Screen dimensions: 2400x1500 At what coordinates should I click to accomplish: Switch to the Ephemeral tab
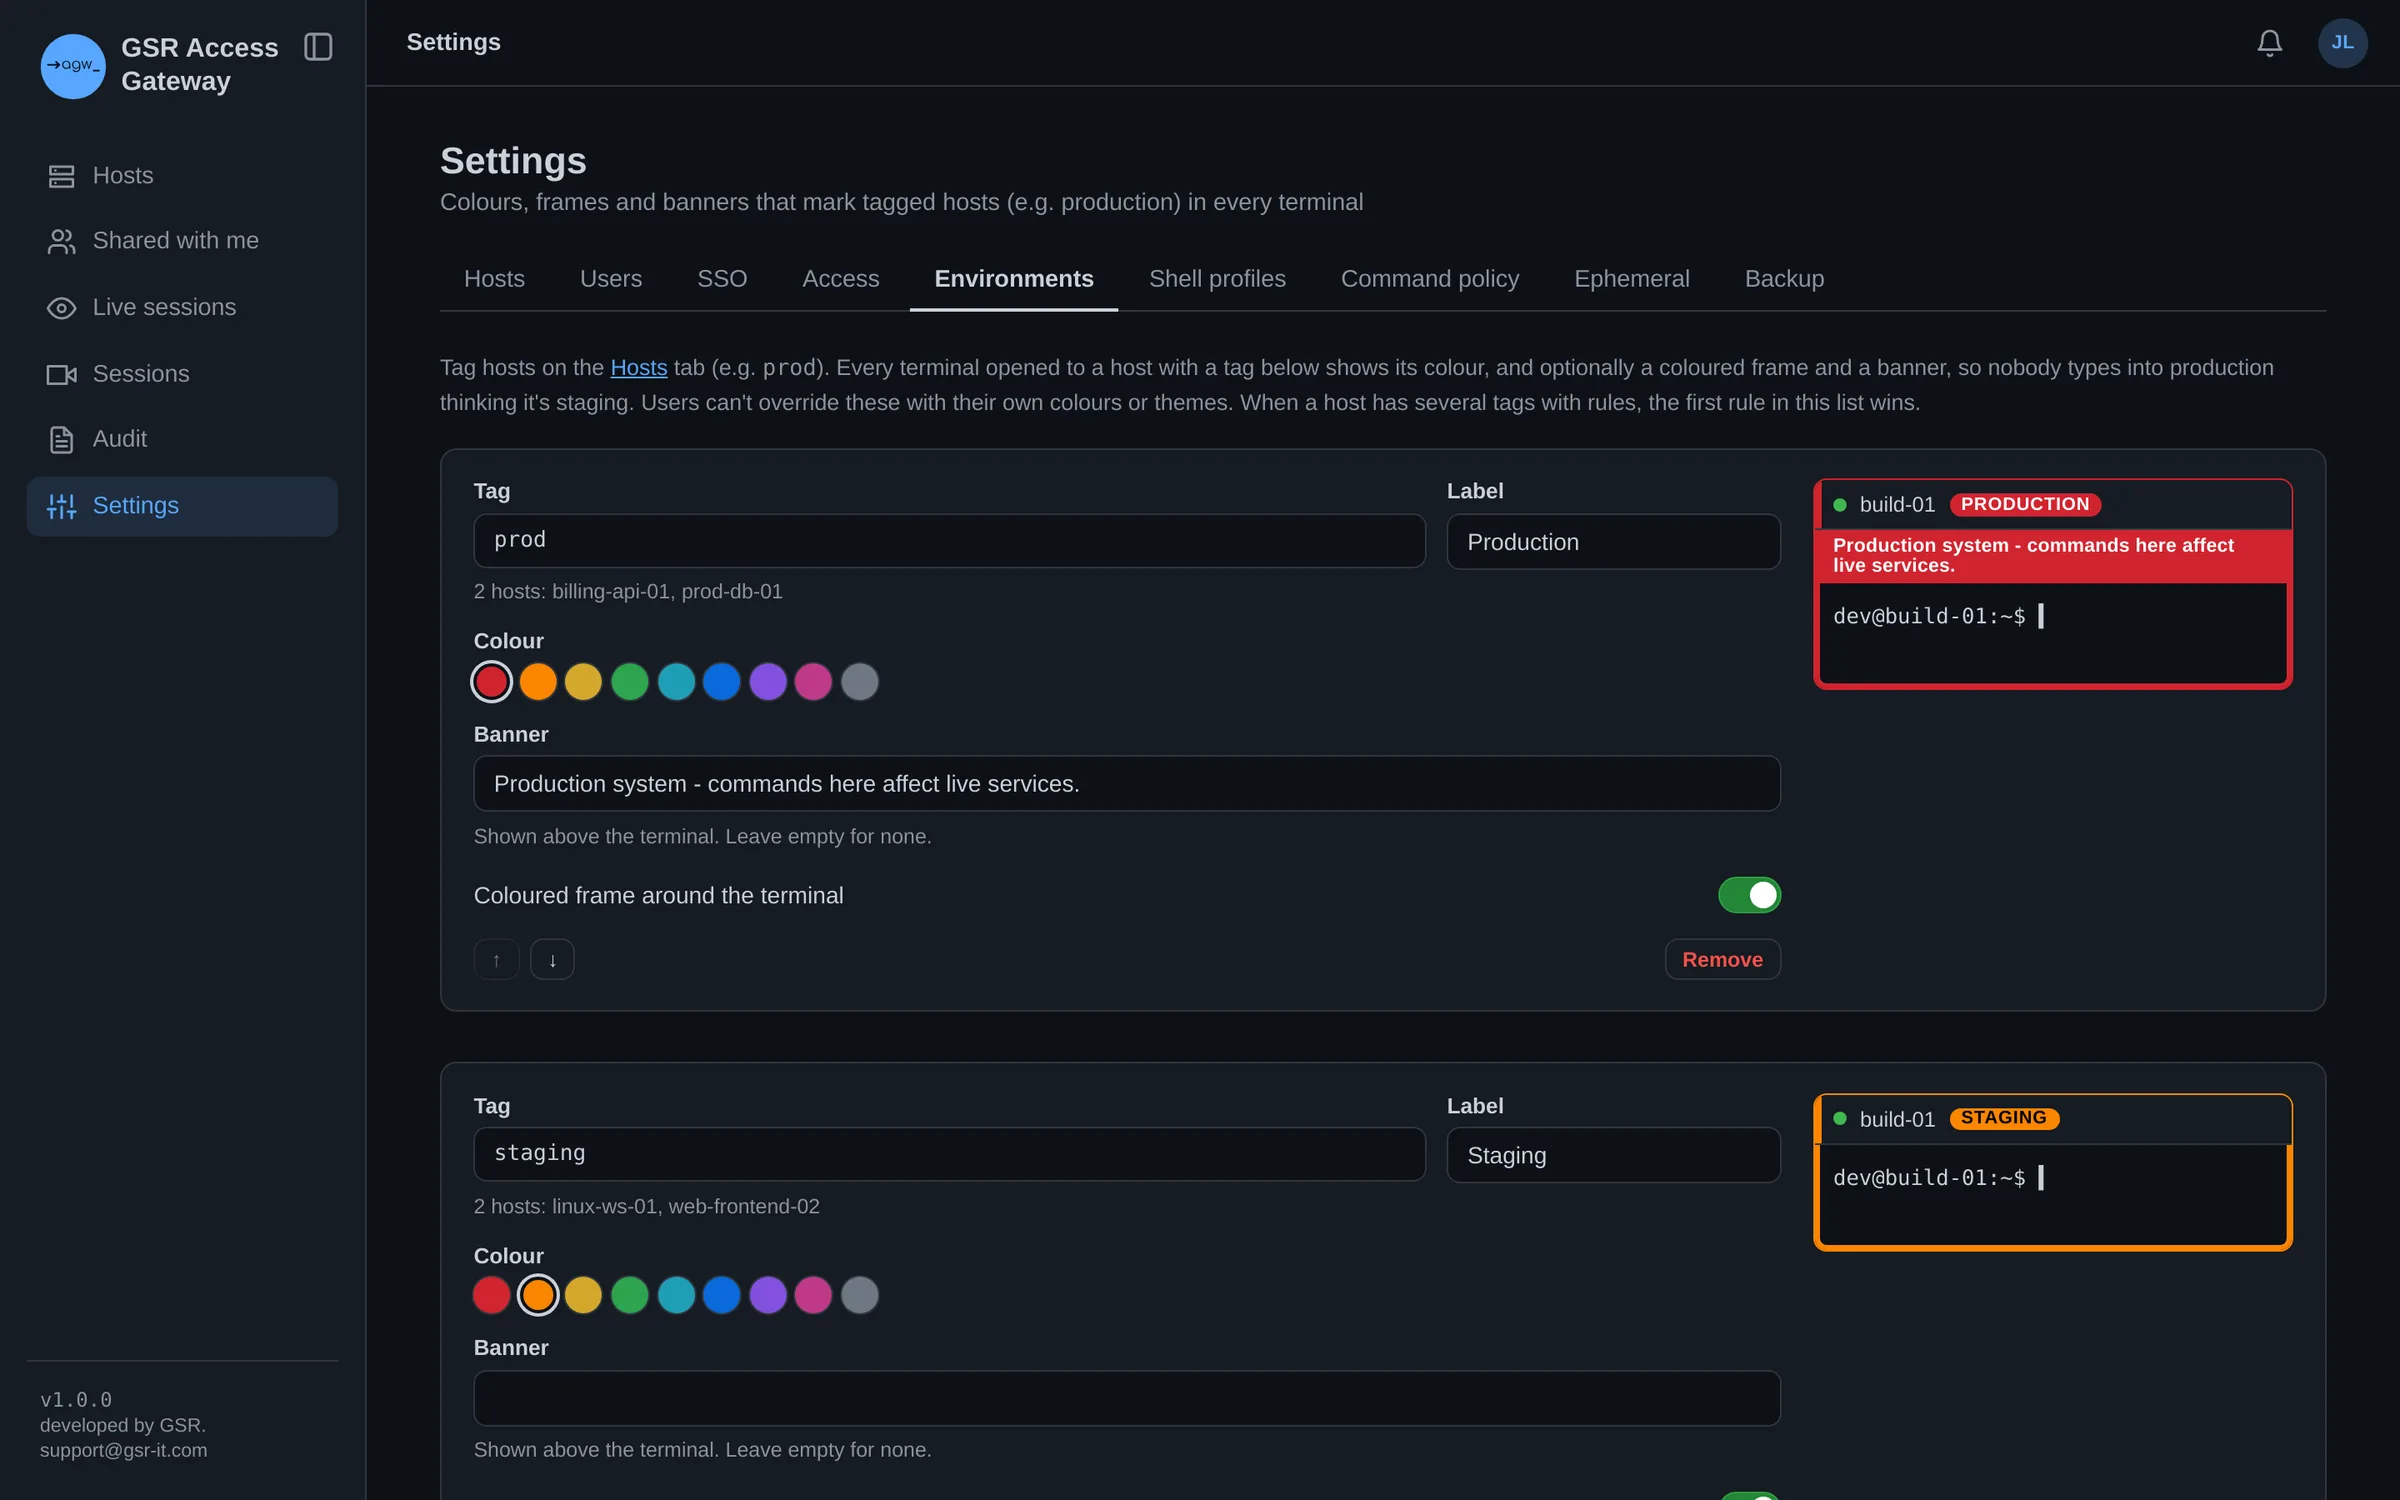(1631, 279)
